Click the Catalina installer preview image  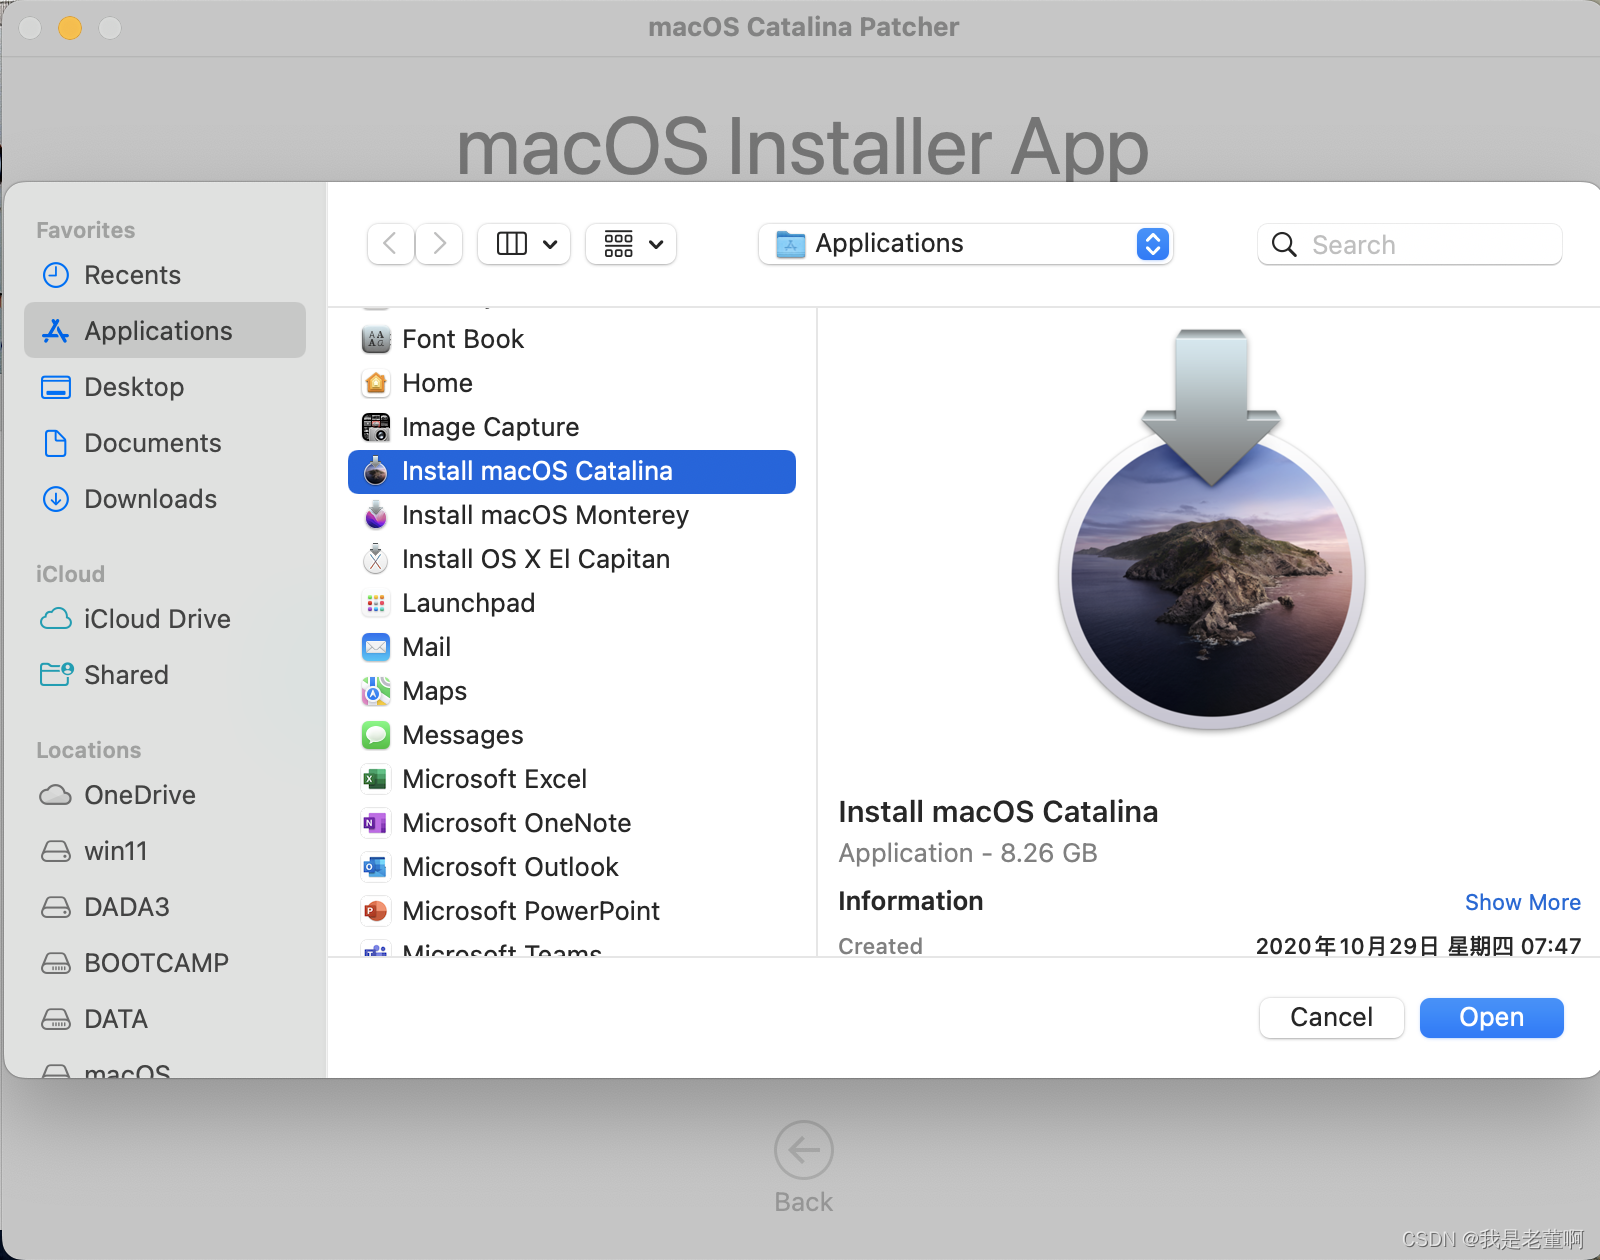point(1212,529)
